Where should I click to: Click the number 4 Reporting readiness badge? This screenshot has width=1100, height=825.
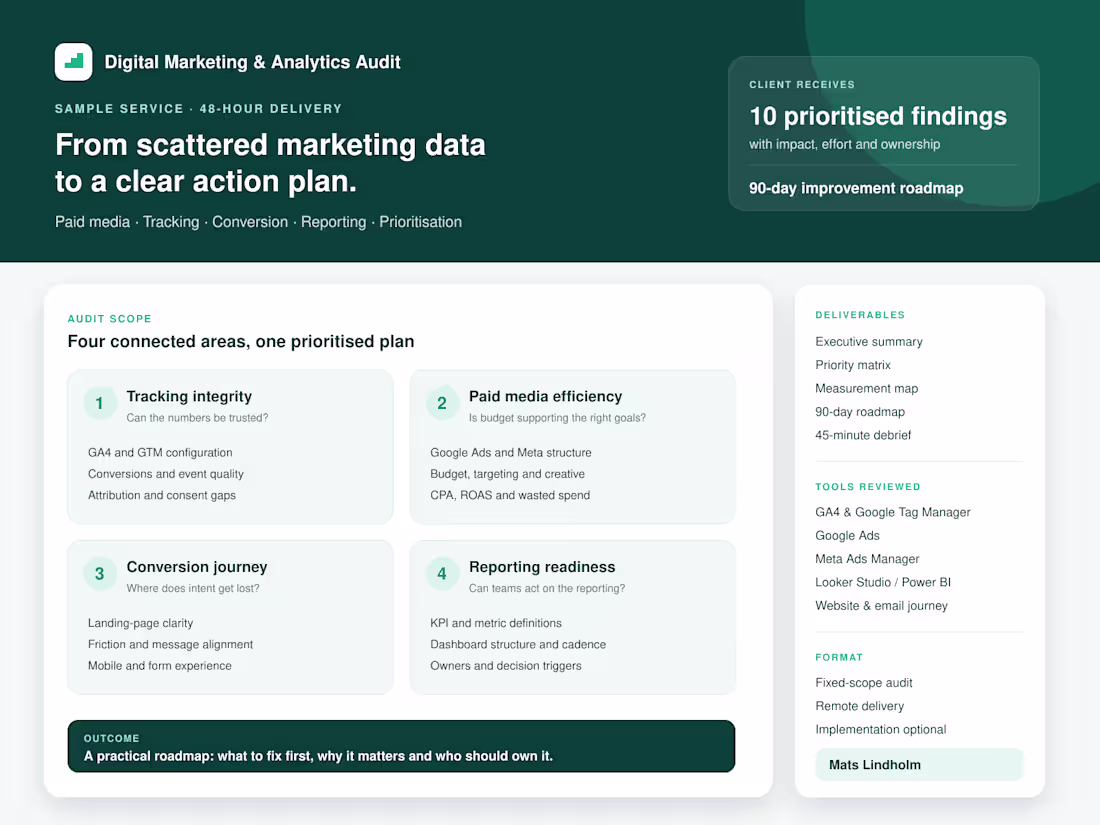442,574
